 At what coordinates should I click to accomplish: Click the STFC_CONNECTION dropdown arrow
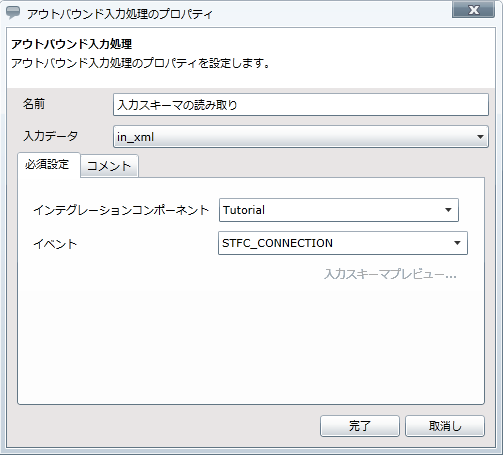457,243
